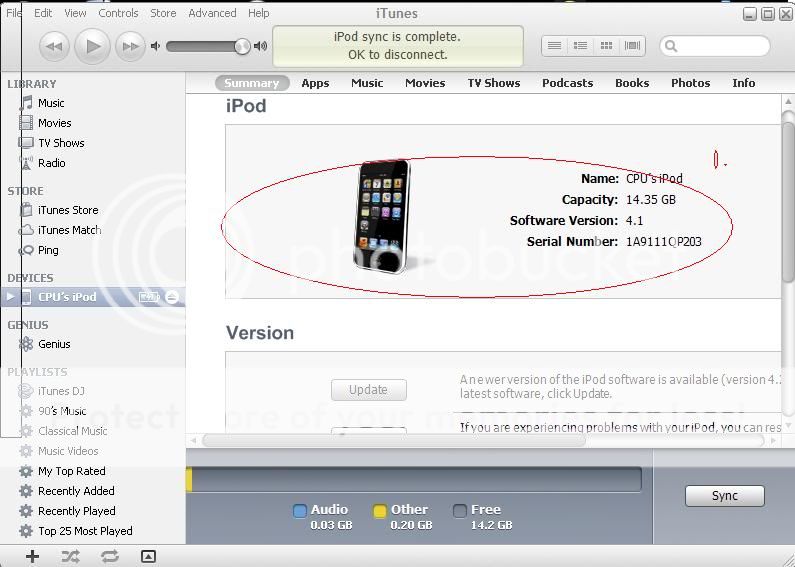
Task: Click the Audio blue color swatch
Action: pos(300,511)
